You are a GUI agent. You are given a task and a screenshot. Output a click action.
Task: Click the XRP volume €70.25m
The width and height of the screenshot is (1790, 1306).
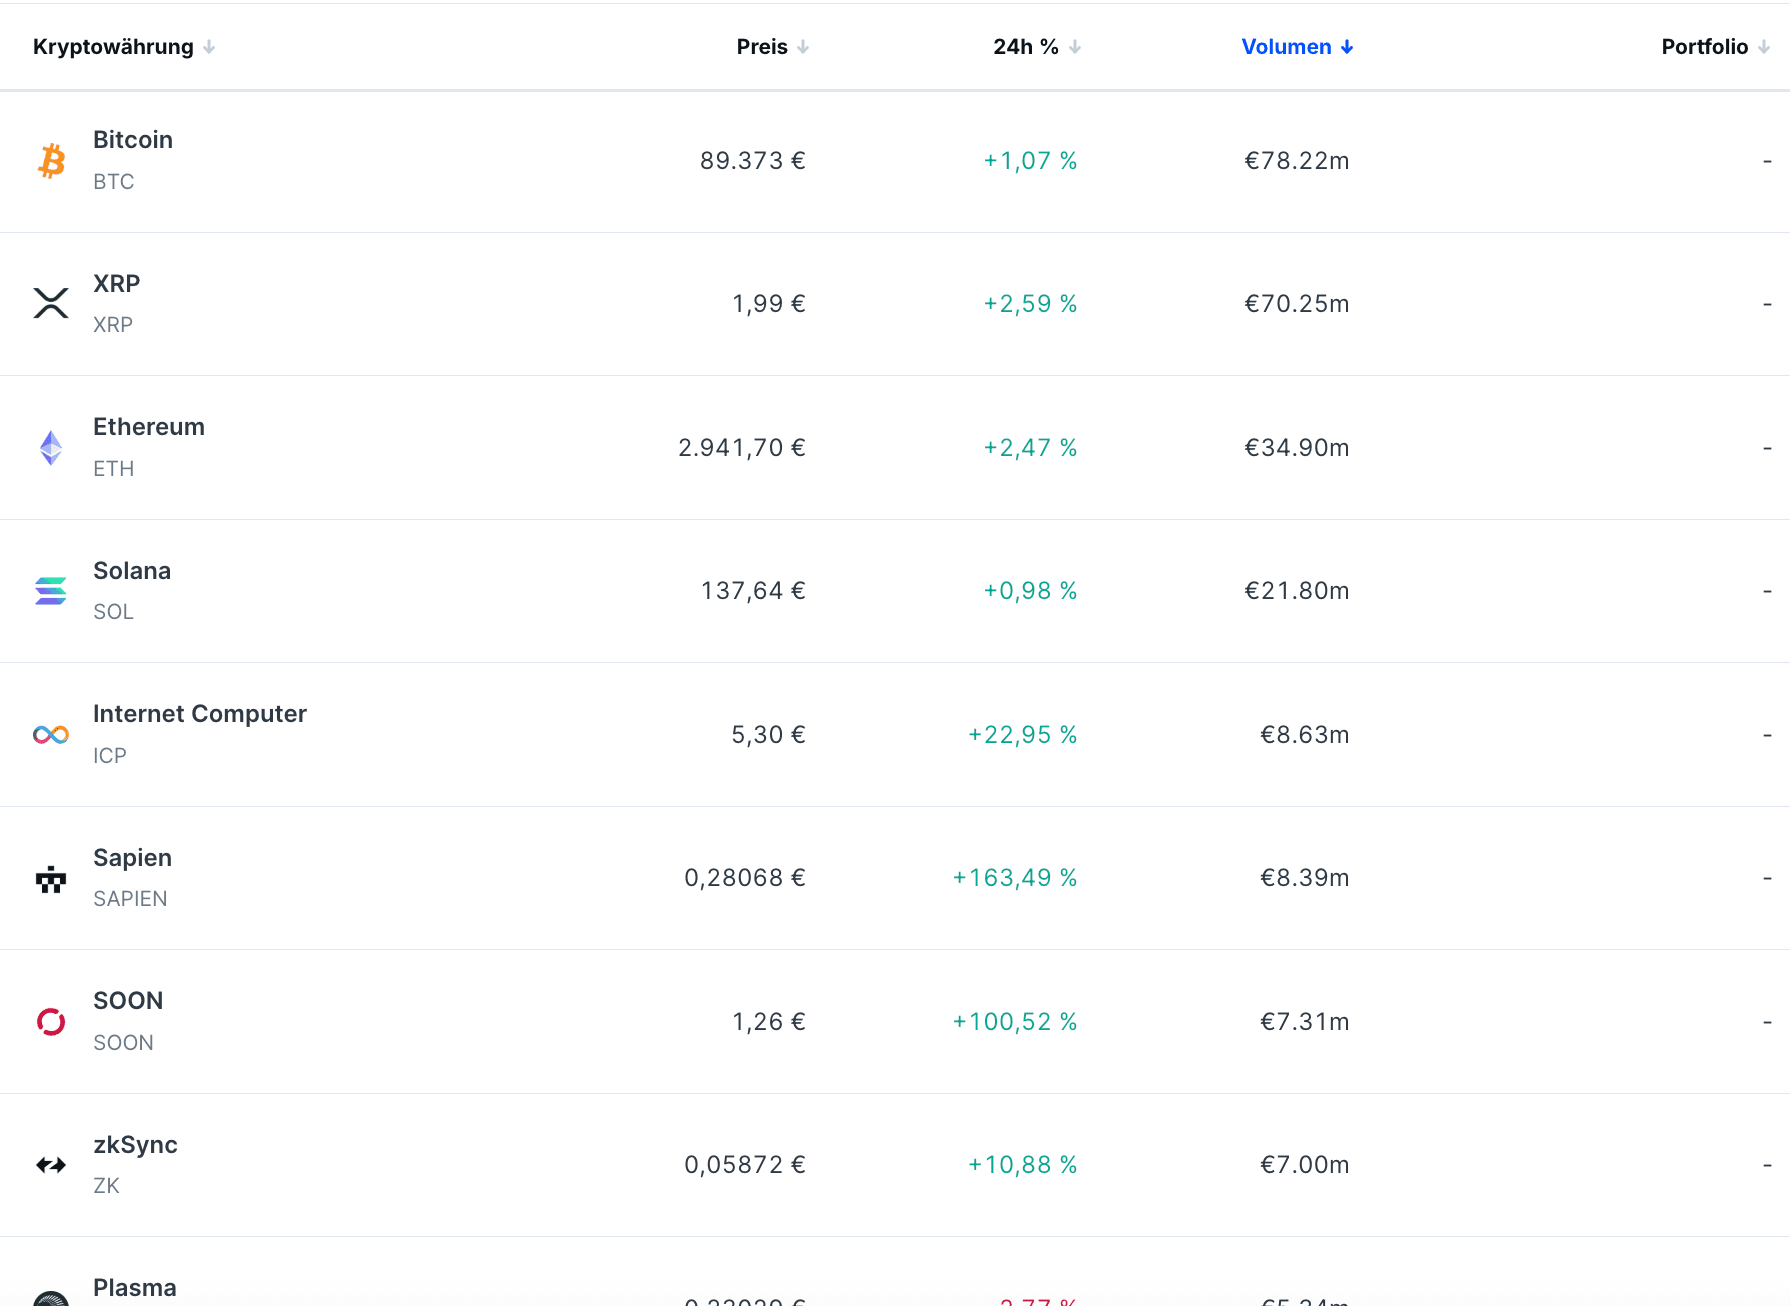coord(1296,304)
